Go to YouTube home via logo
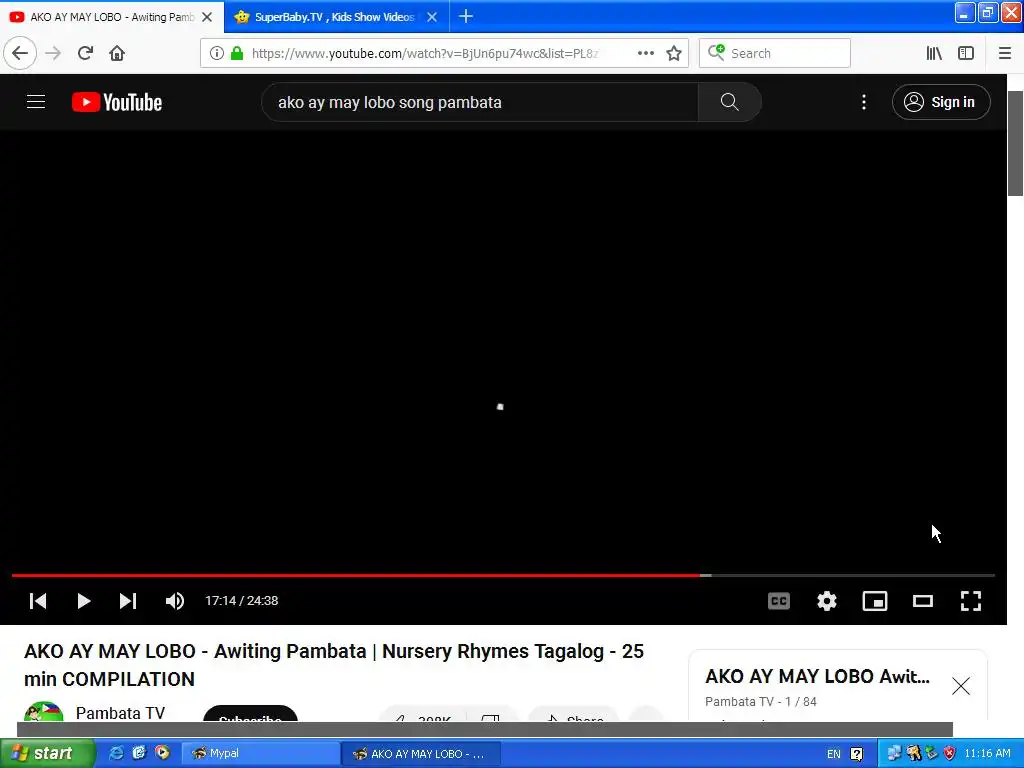The image size is (1024, 768). [117, 102]
